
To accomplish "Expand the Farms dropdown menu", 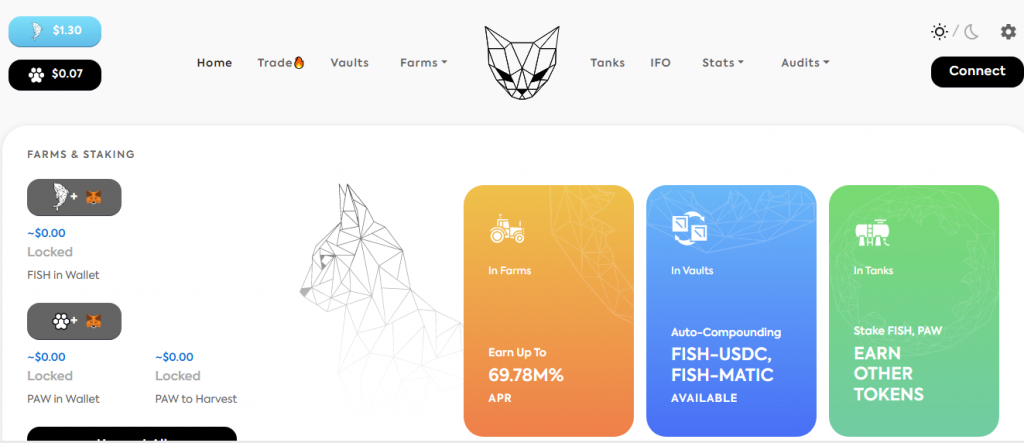I will click(423, 63).
